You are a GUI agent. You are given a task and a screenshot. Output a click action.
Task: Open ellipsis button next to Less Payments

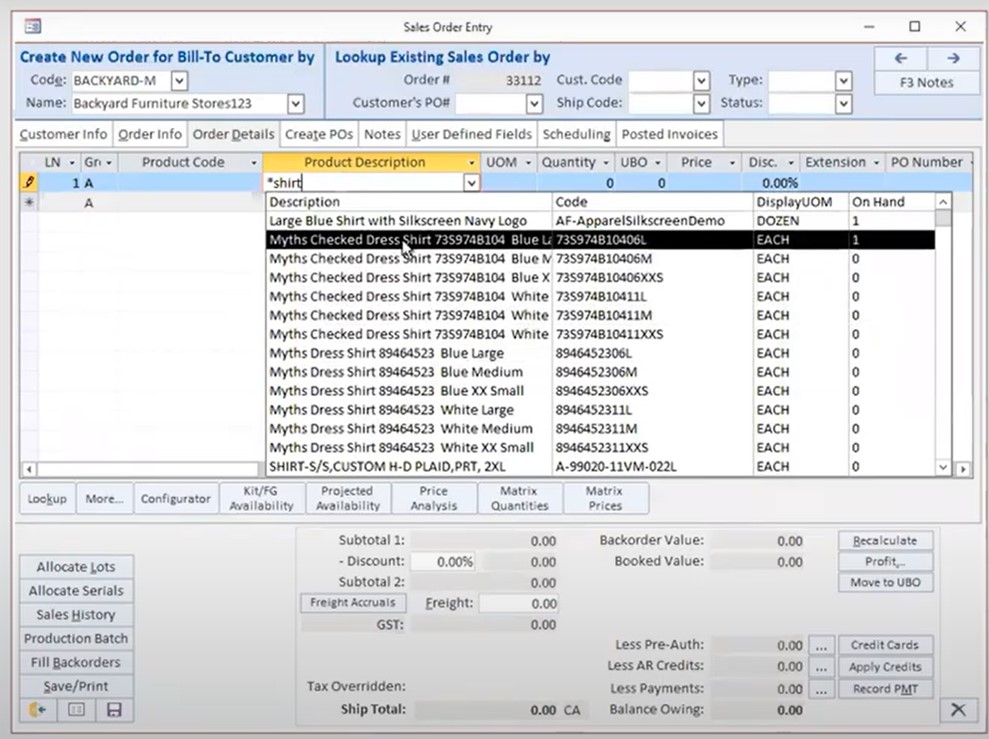tap(820, 689)
